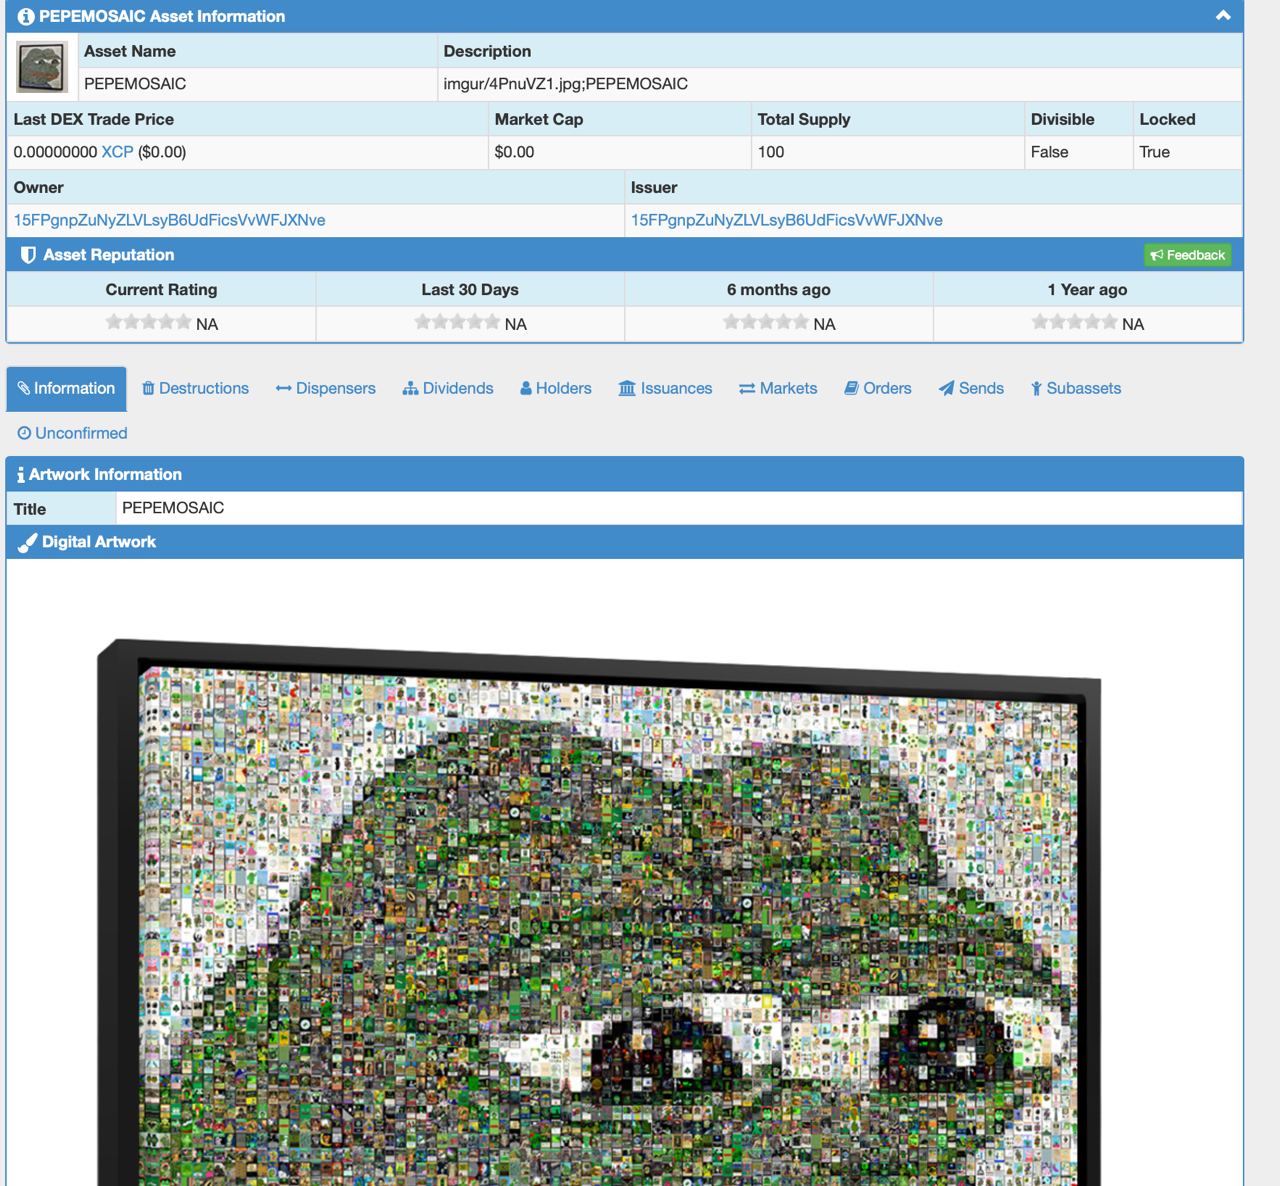
Task: Click the description text imgur/4PnuVZ1.jpg;PEPEMOSAIC
Action: [566, 84]
